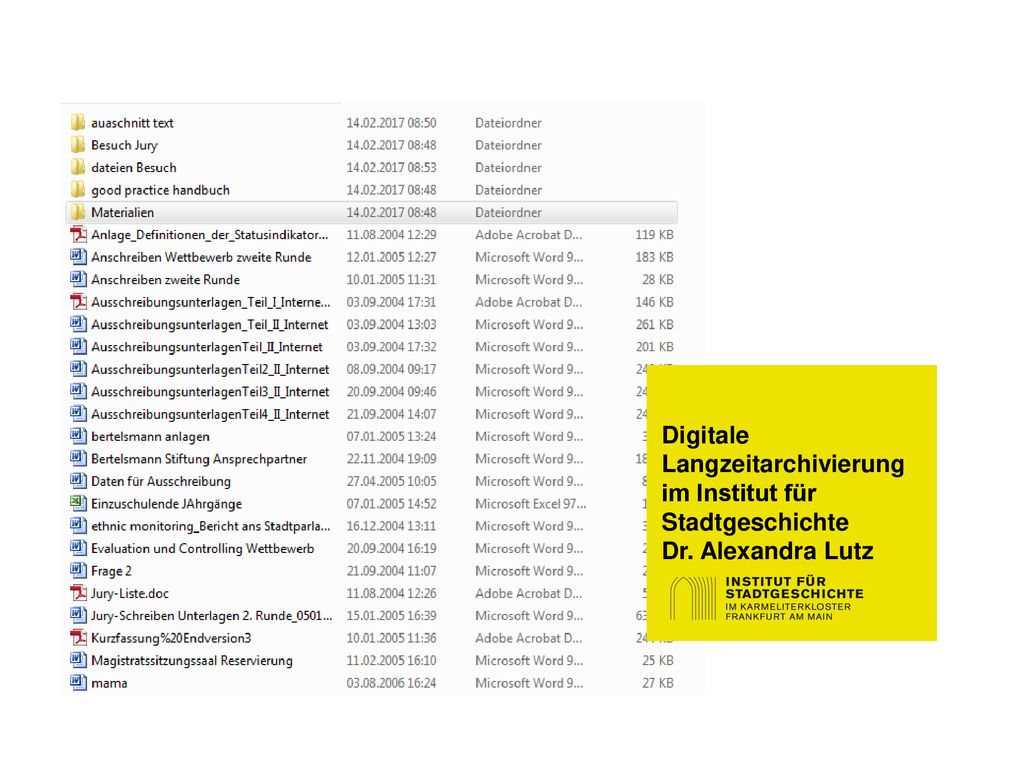The width and height of the screenshot is (1024, 768).
Task: Click date 14.02.2017 08:53
Action: pyautogui.click(x=391, y=168)
